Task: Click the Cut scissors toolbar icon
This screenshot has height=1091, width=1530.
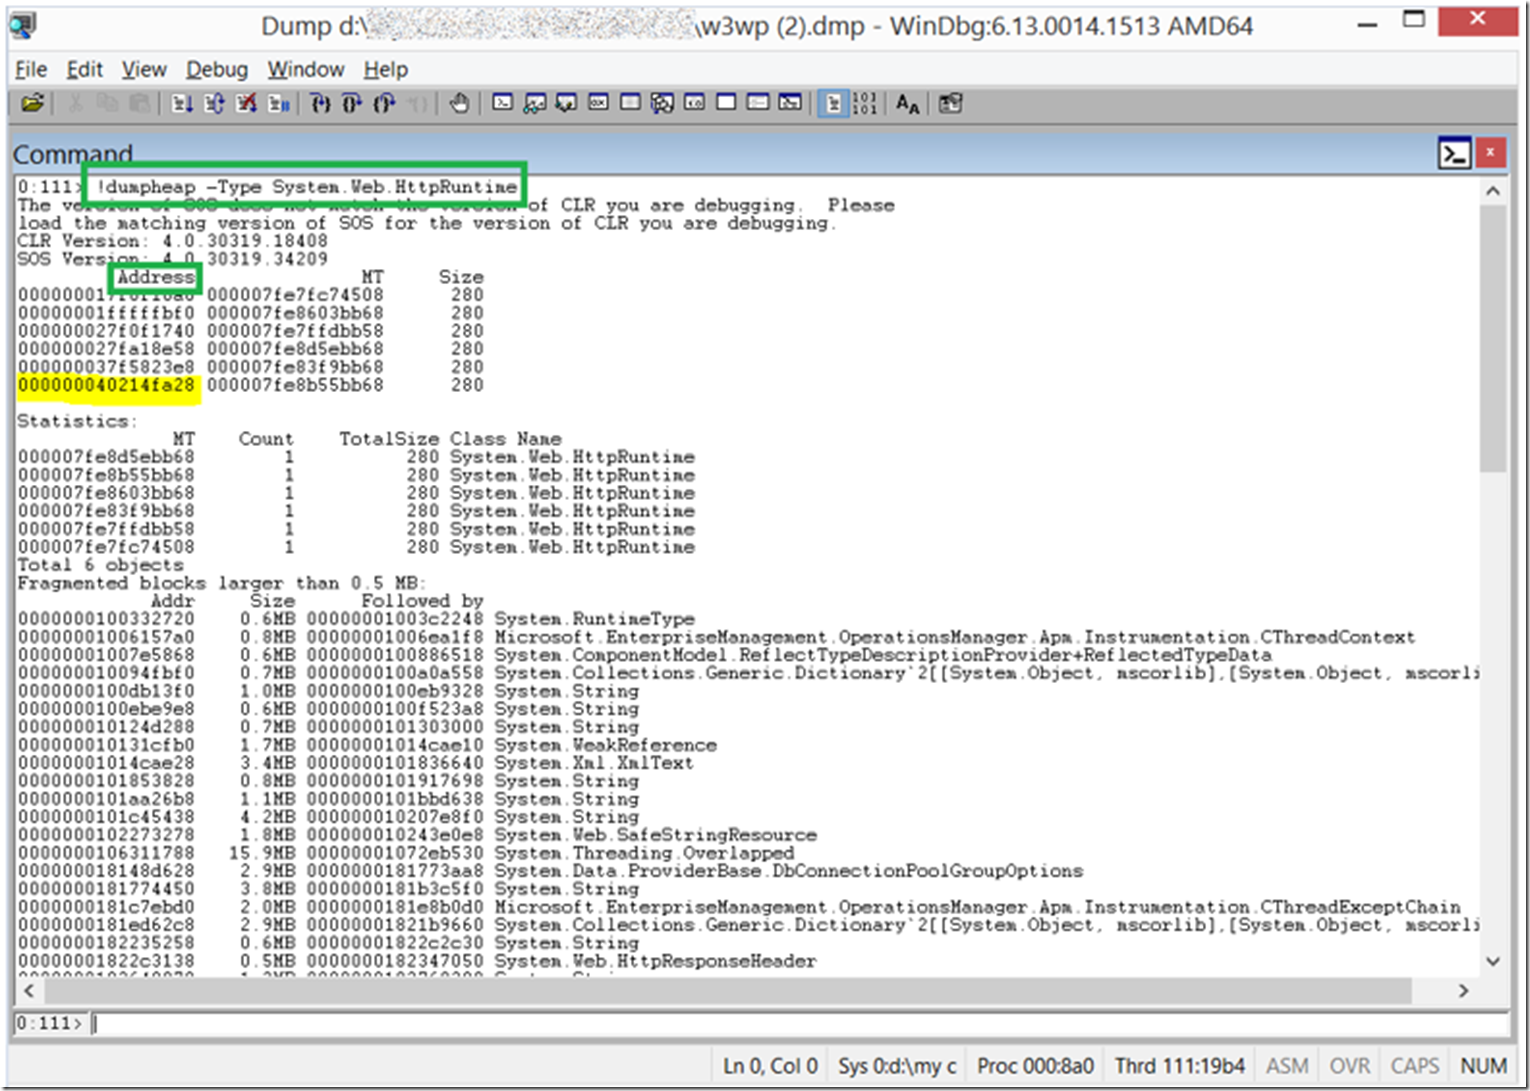Action: pos(75,103)
